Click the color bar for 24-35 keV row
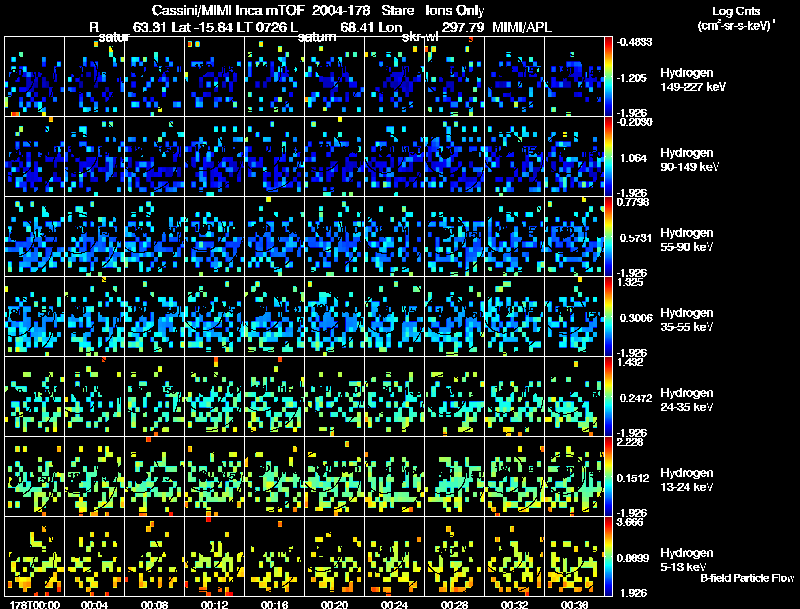Screen dimensions: 800x609 (608, 396)
